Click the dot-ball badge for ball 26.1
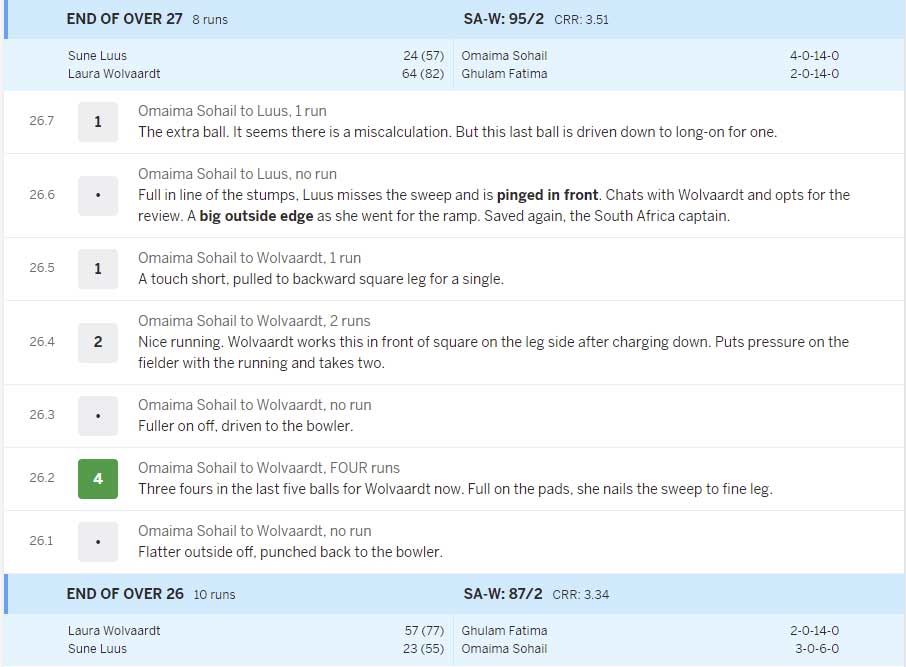Screen dimensions: 906x667 (97, 541)
